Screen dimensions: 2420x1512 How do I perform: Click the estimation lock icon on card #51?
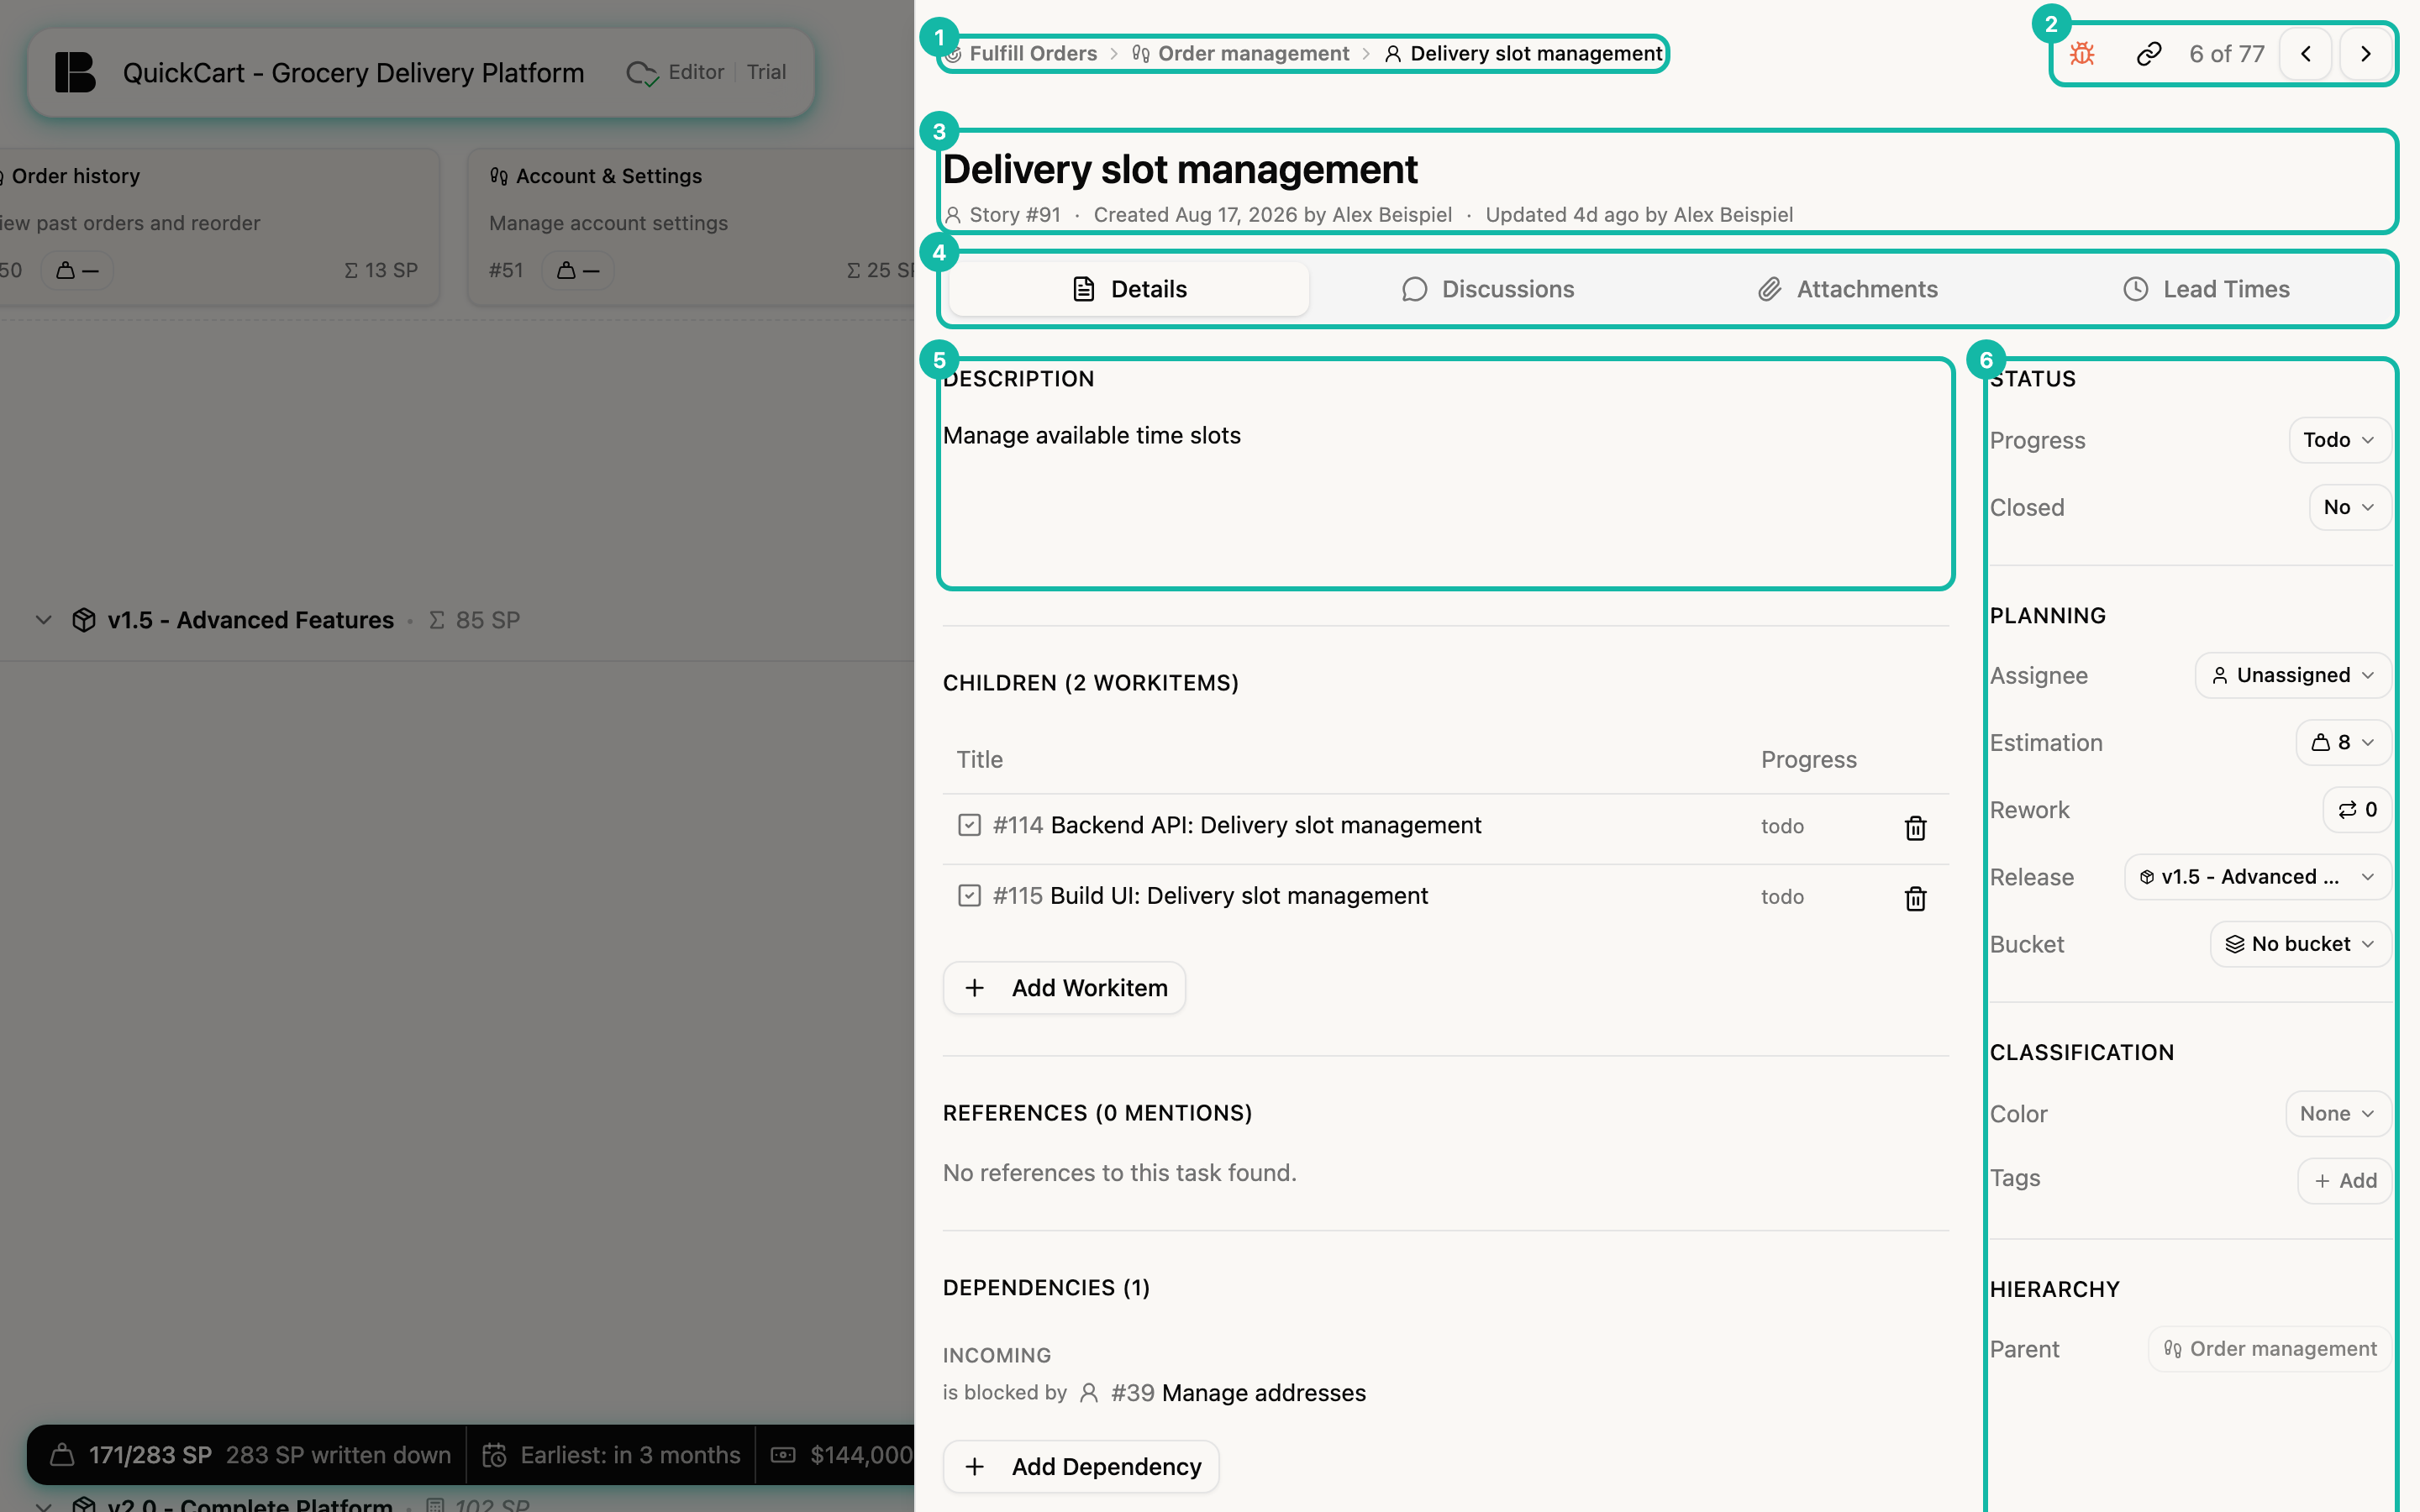(x=566, y=270)
